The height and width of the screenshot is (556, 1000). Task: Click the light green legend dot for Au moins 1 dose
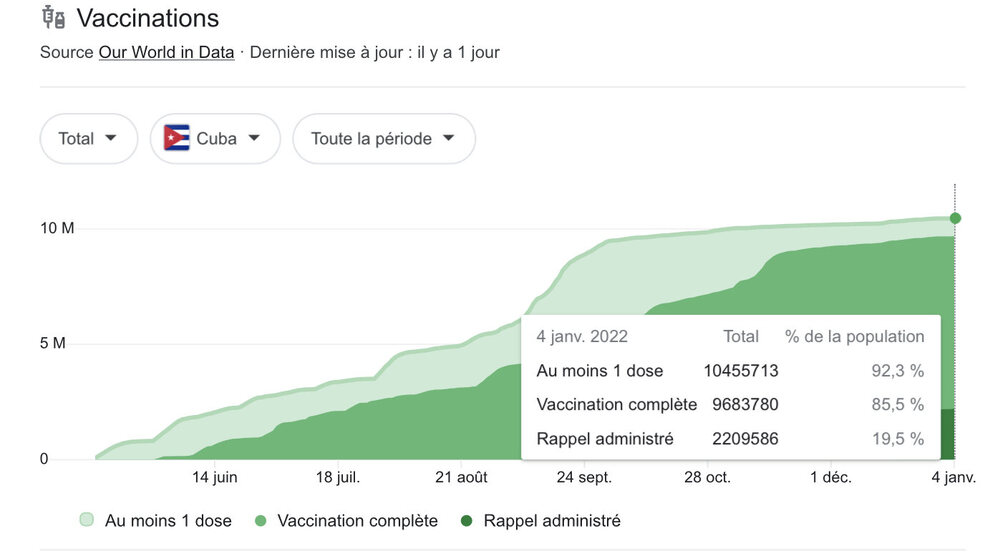(x=87, y=521)
